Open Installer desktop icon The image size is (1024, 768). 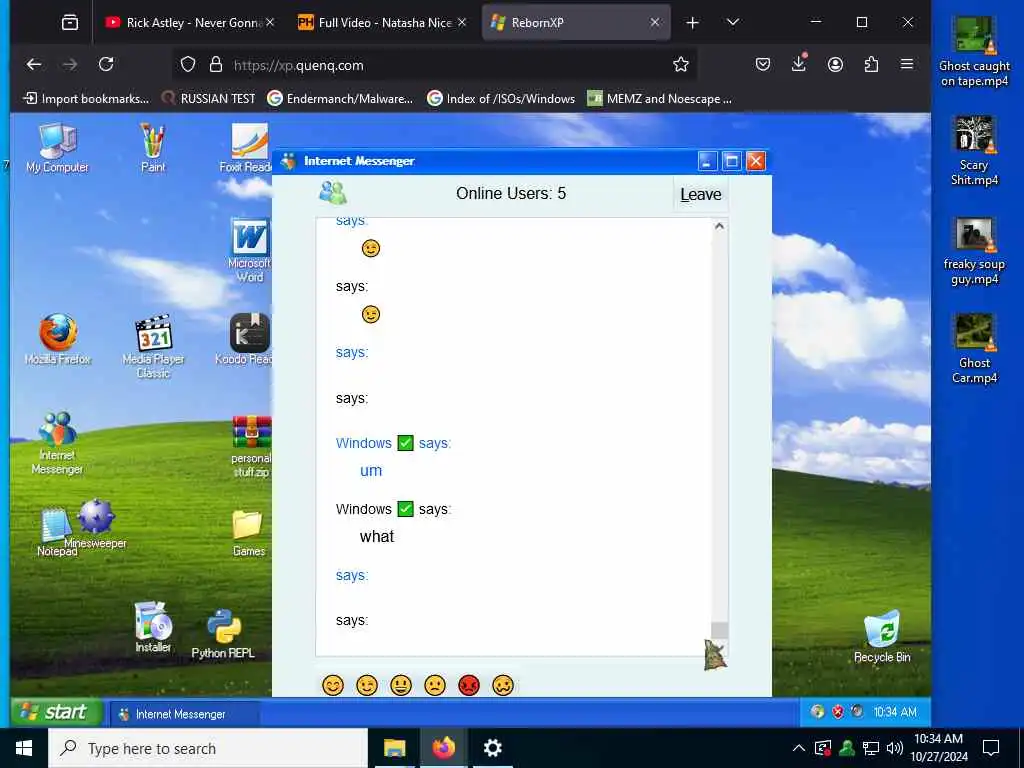[153, 626]
